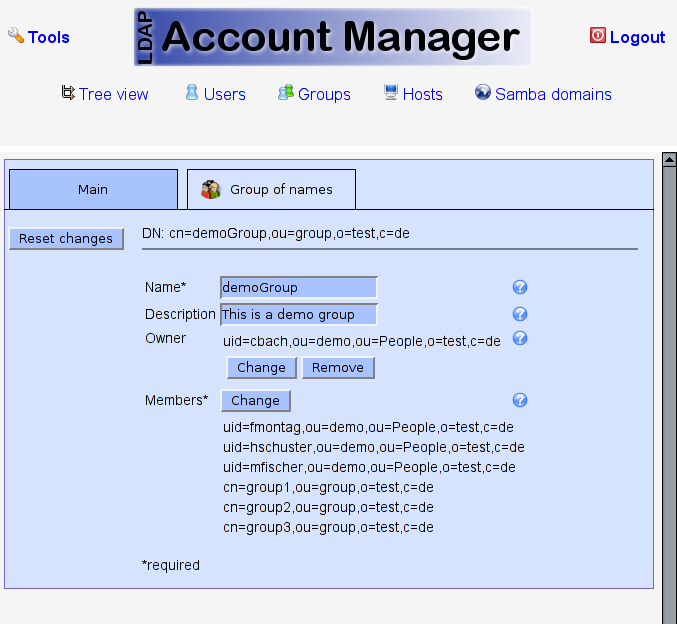Image resolution: width=677 pixels, height=624 pixels.
Task: Open help for the Members field
Action: pyautogui.click(x=520, y=401)
